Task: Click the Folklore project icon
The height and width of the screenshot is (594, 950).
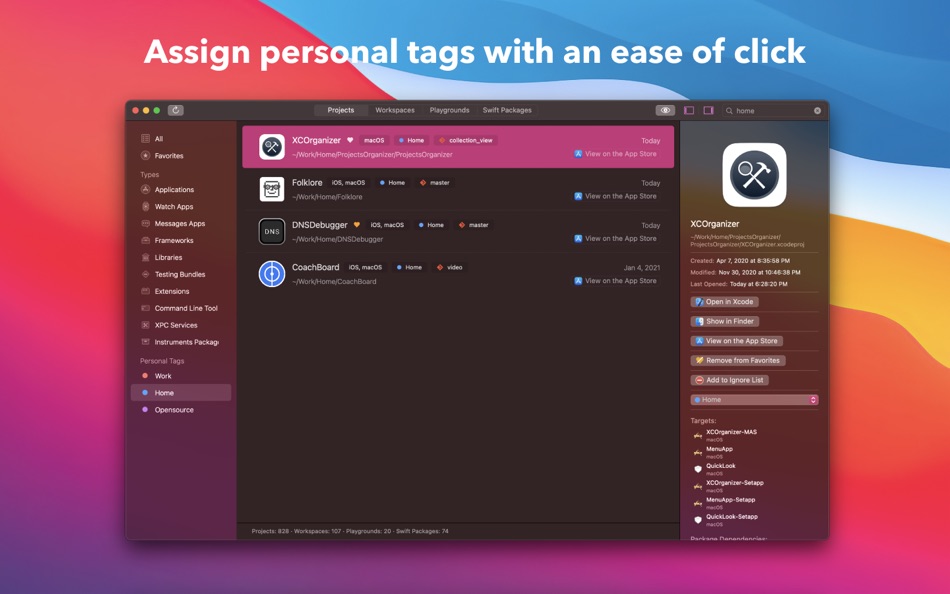Action: (272, 189)
